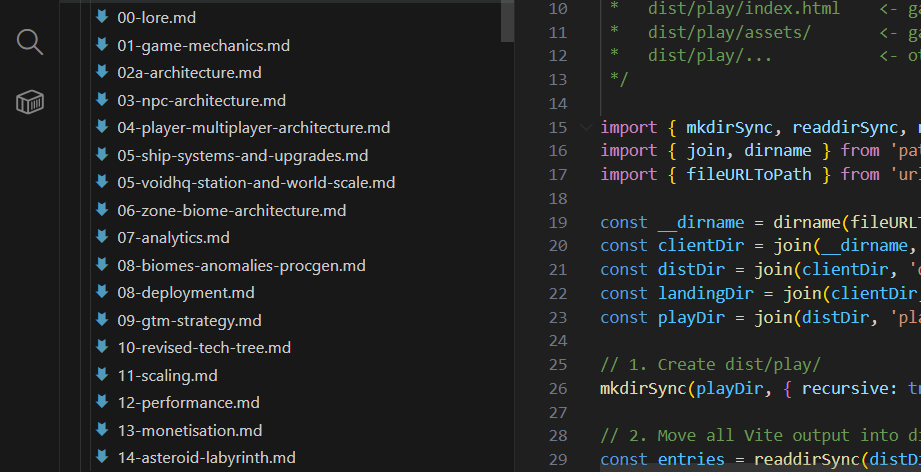Open Search view in activity bar
This screenshot has width=921, height=472.
30,42
